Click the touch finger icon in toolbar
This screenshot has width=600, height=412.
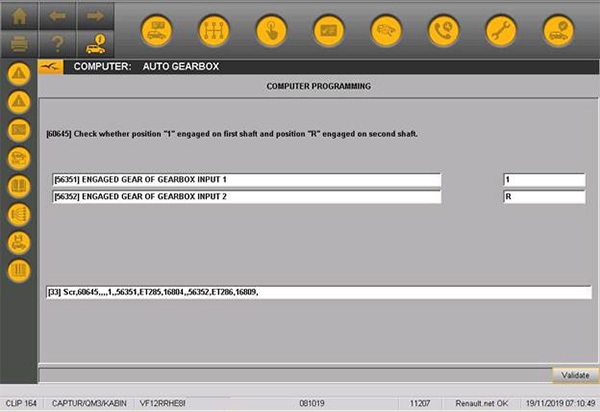click(270, 31)
